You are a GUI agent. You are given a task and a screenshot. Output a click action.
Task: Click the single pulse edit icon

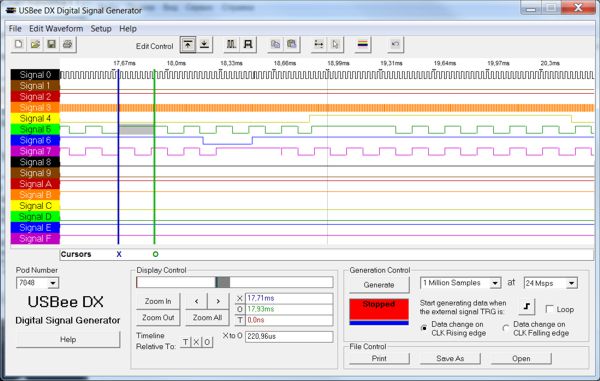[248, 45]
